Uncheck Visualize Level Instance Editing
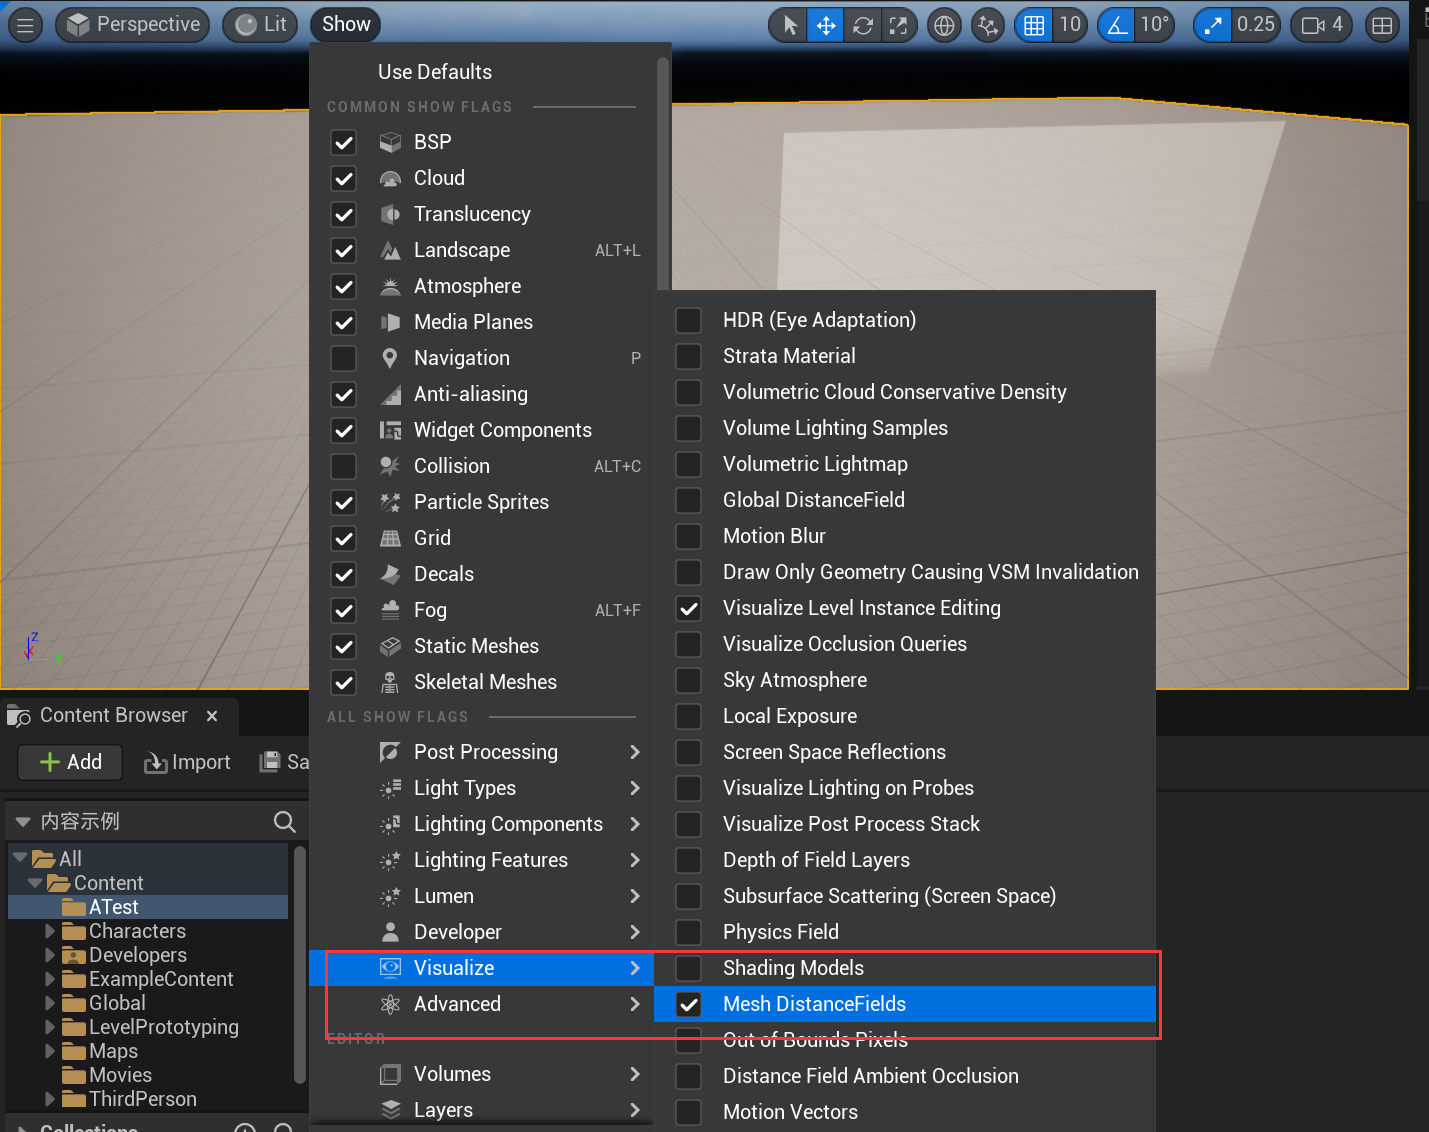 [x=689, y=608]
